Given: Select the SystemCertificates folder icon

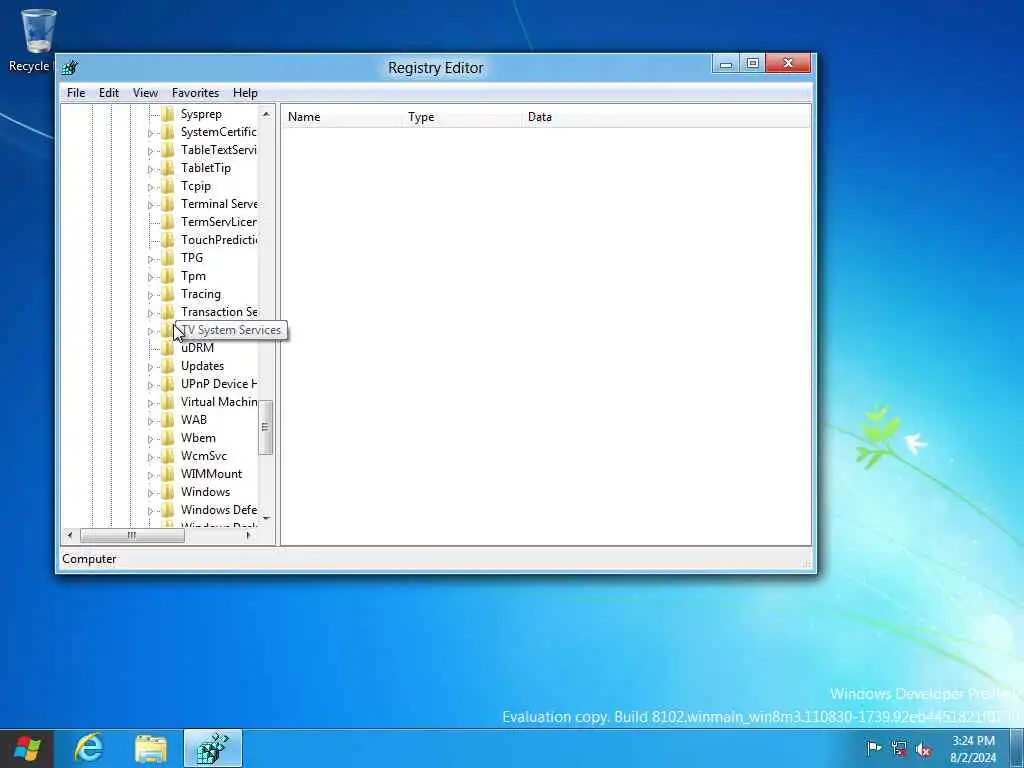Looking at the screenshot, I should pyautogui.click(x=168, y=132).
